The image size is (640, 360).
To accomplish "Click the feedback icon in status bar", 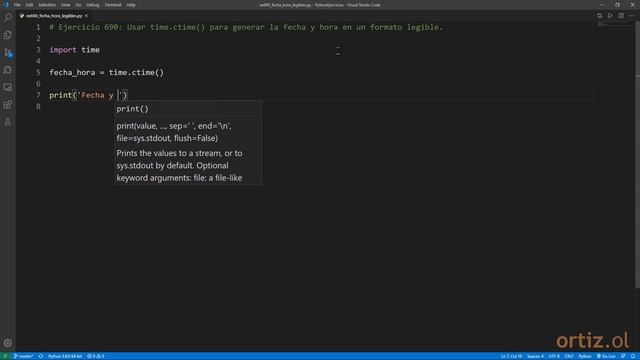I will coord(623,356).
